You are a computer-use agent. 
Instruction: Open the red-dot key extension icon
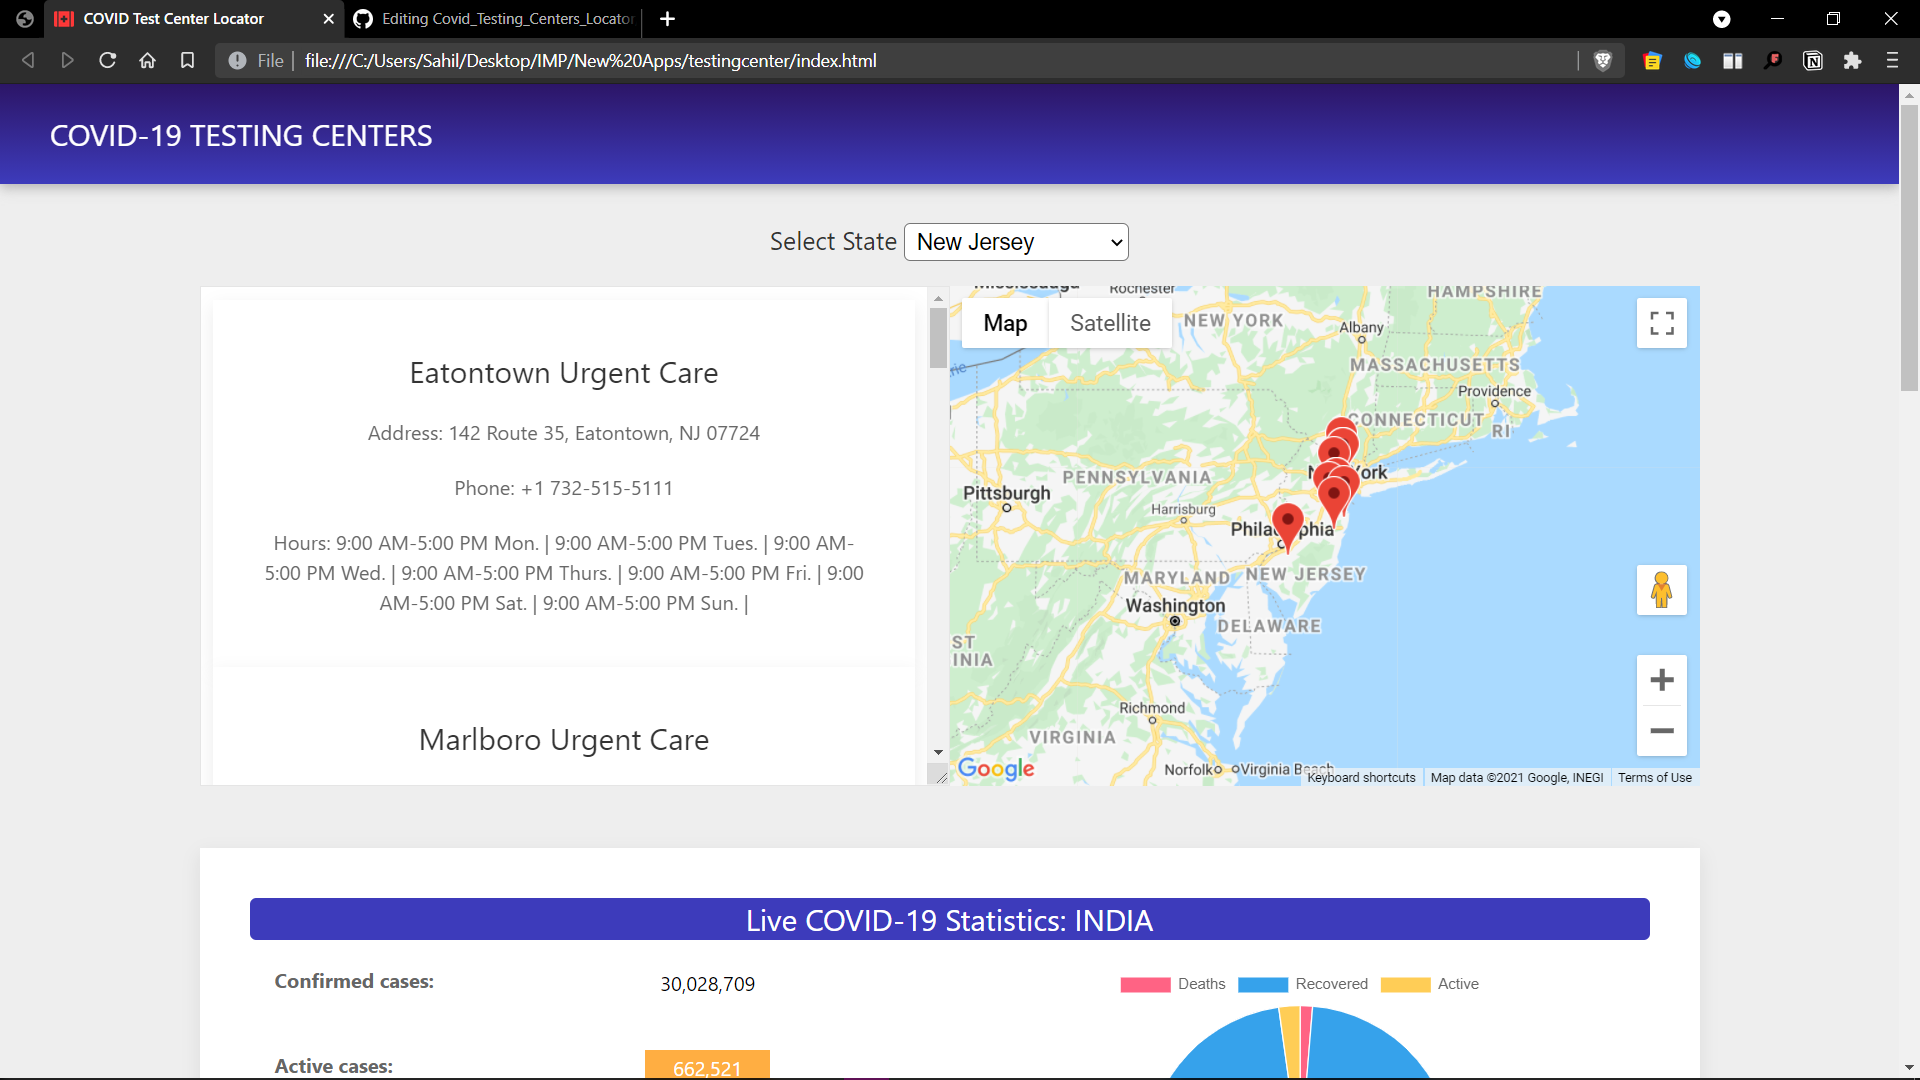tap(1772, 61)
